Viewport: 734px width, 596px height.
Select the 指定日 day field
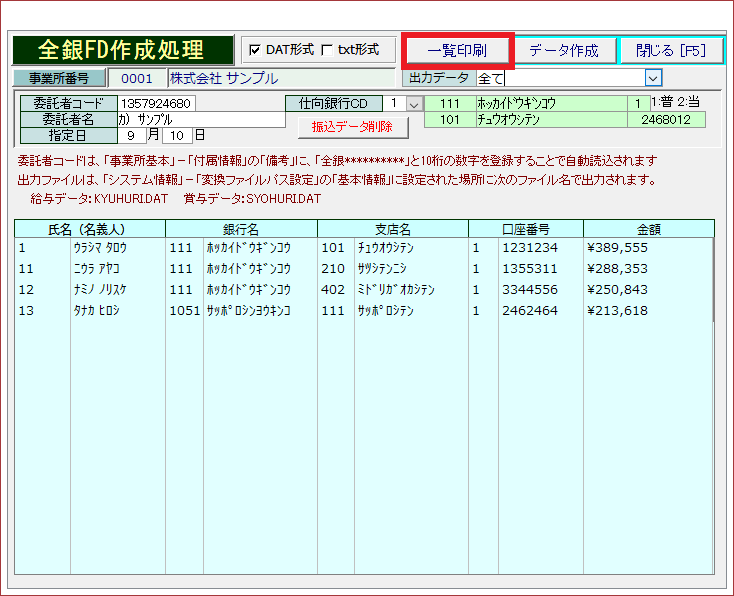[x=177, y=135]
